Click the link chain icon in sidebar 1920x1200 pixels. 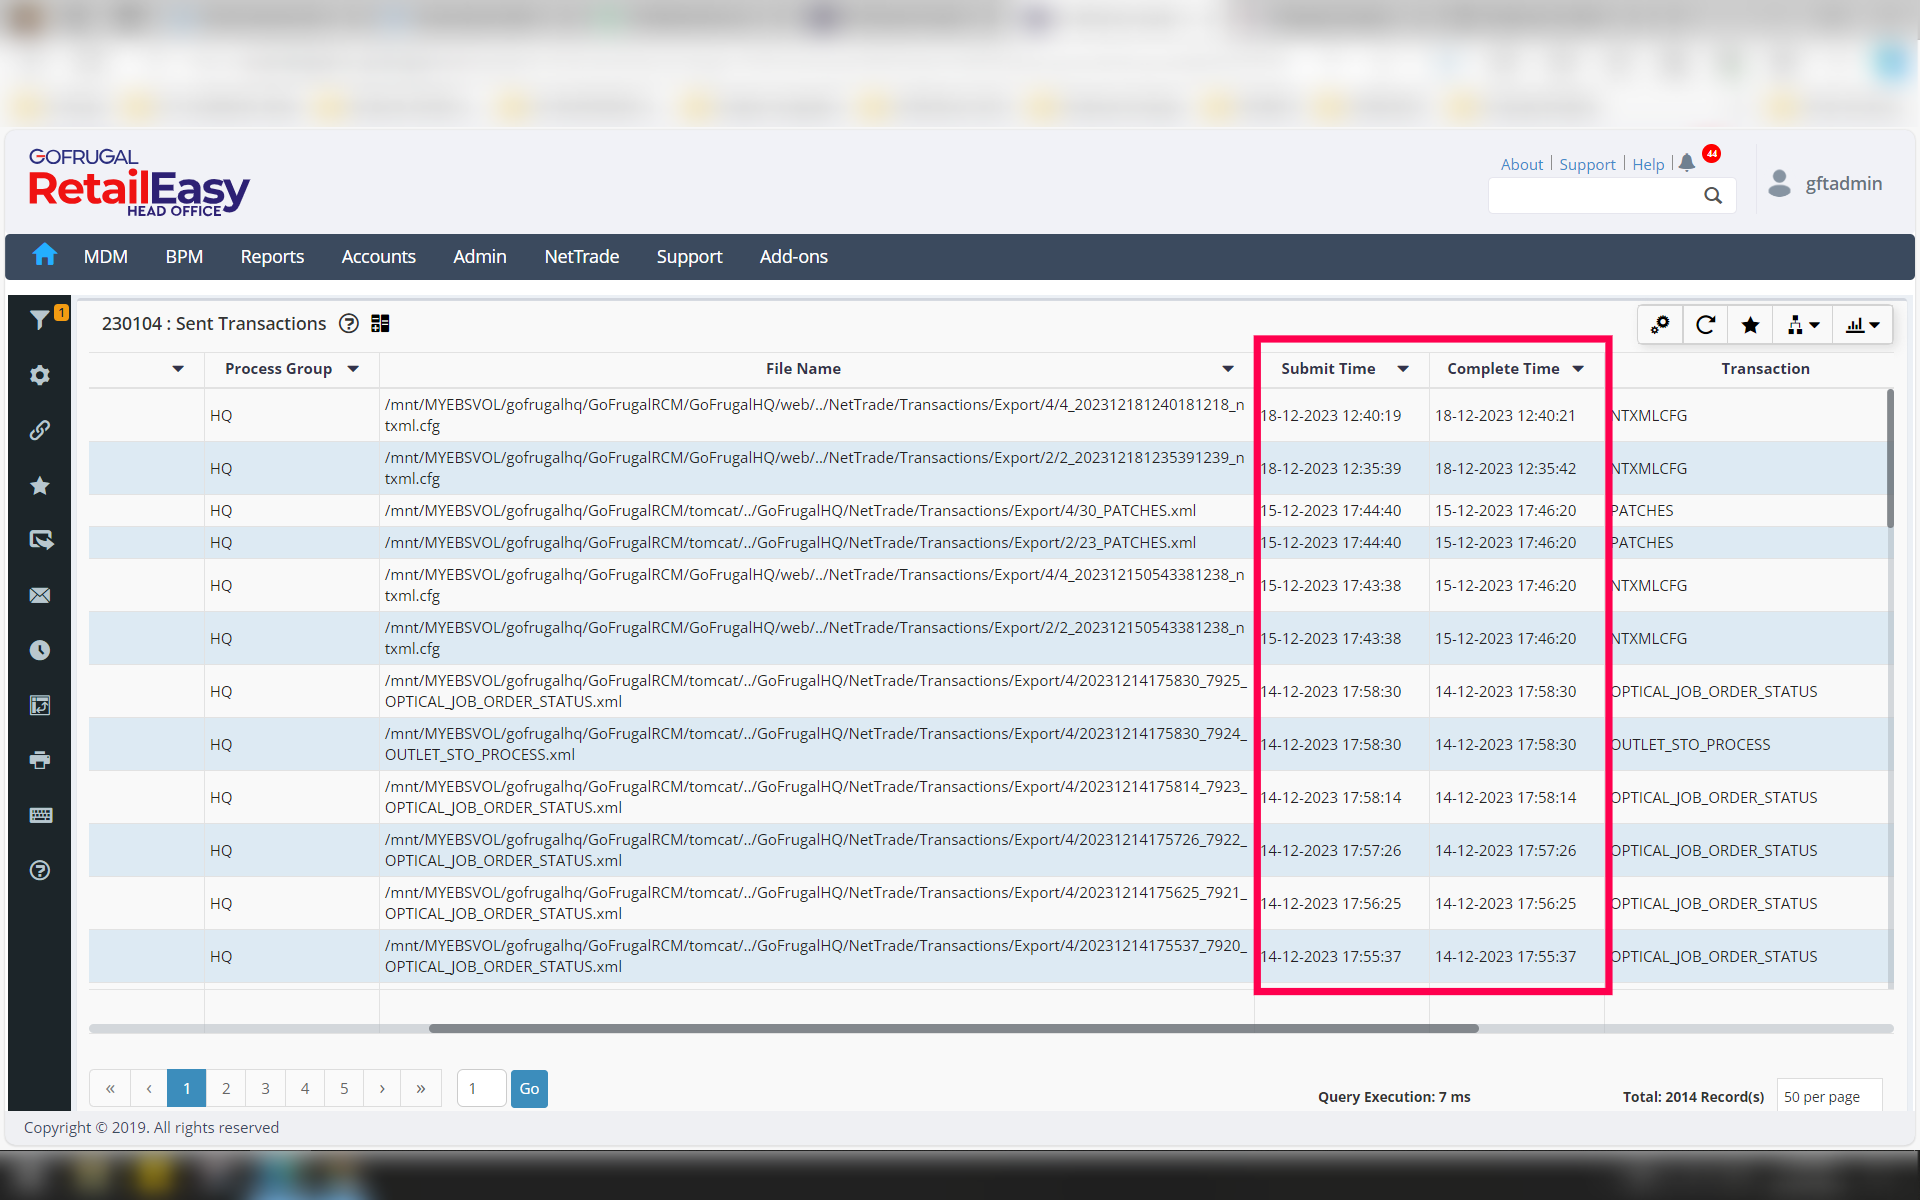tap(39, 430)
